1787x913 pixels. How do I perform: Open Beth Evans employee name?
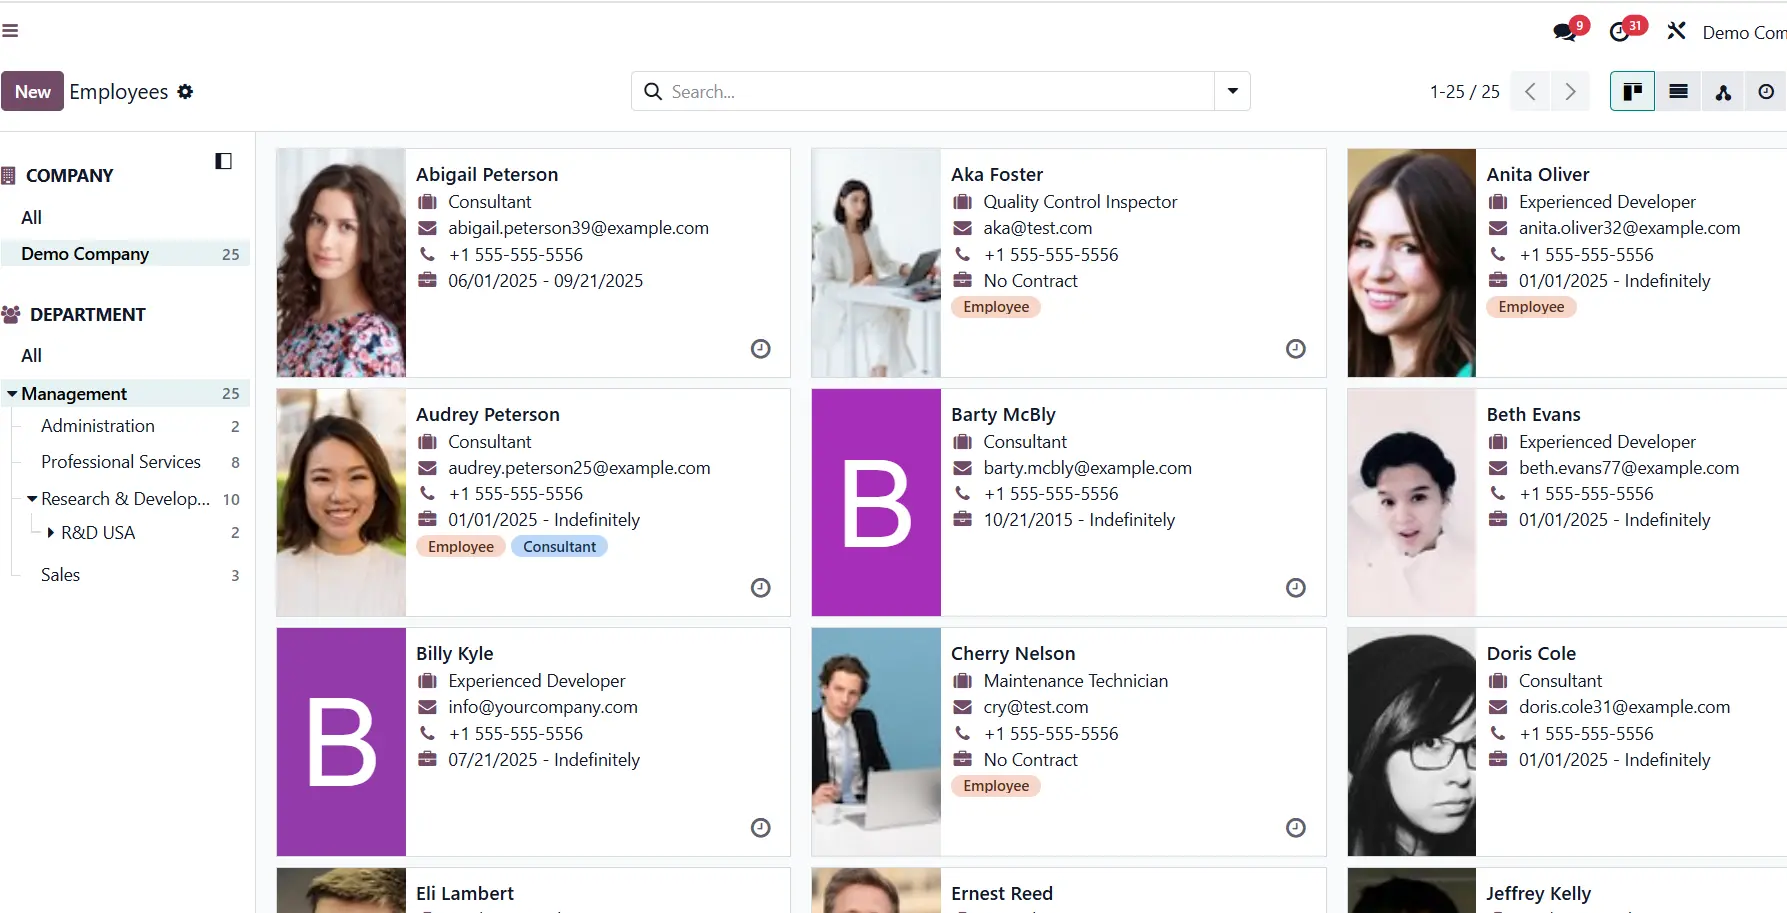pyautogui.click(x=1534, y=415)
